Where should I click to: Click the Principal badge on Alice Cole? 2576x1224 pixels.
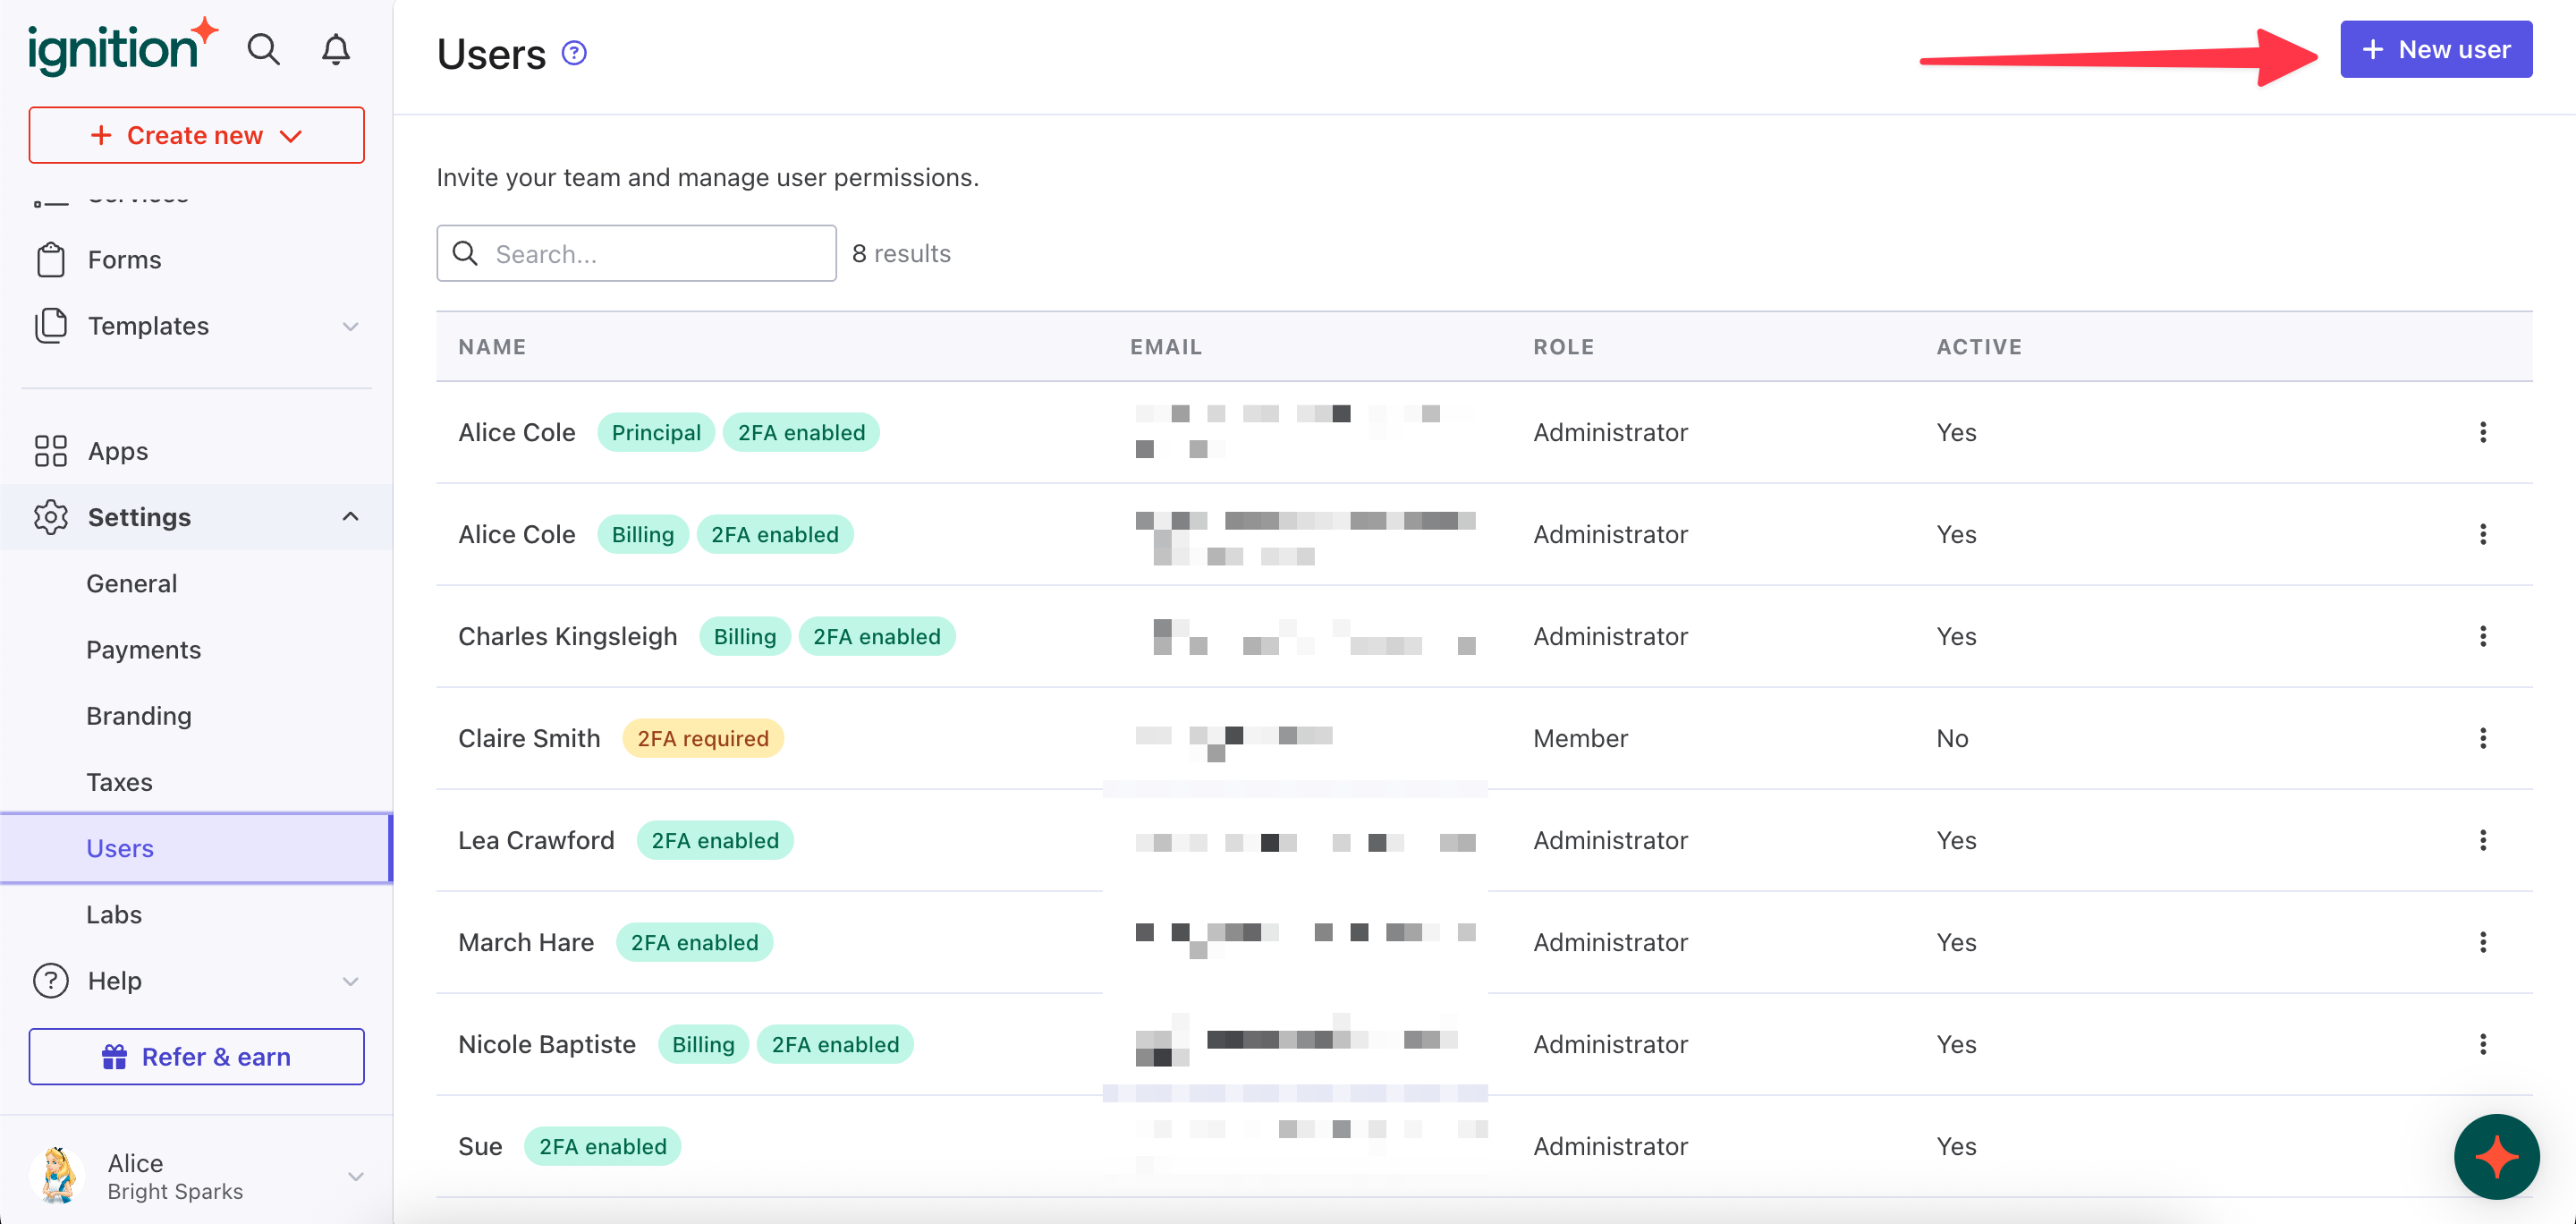click(x=656, y=432)
